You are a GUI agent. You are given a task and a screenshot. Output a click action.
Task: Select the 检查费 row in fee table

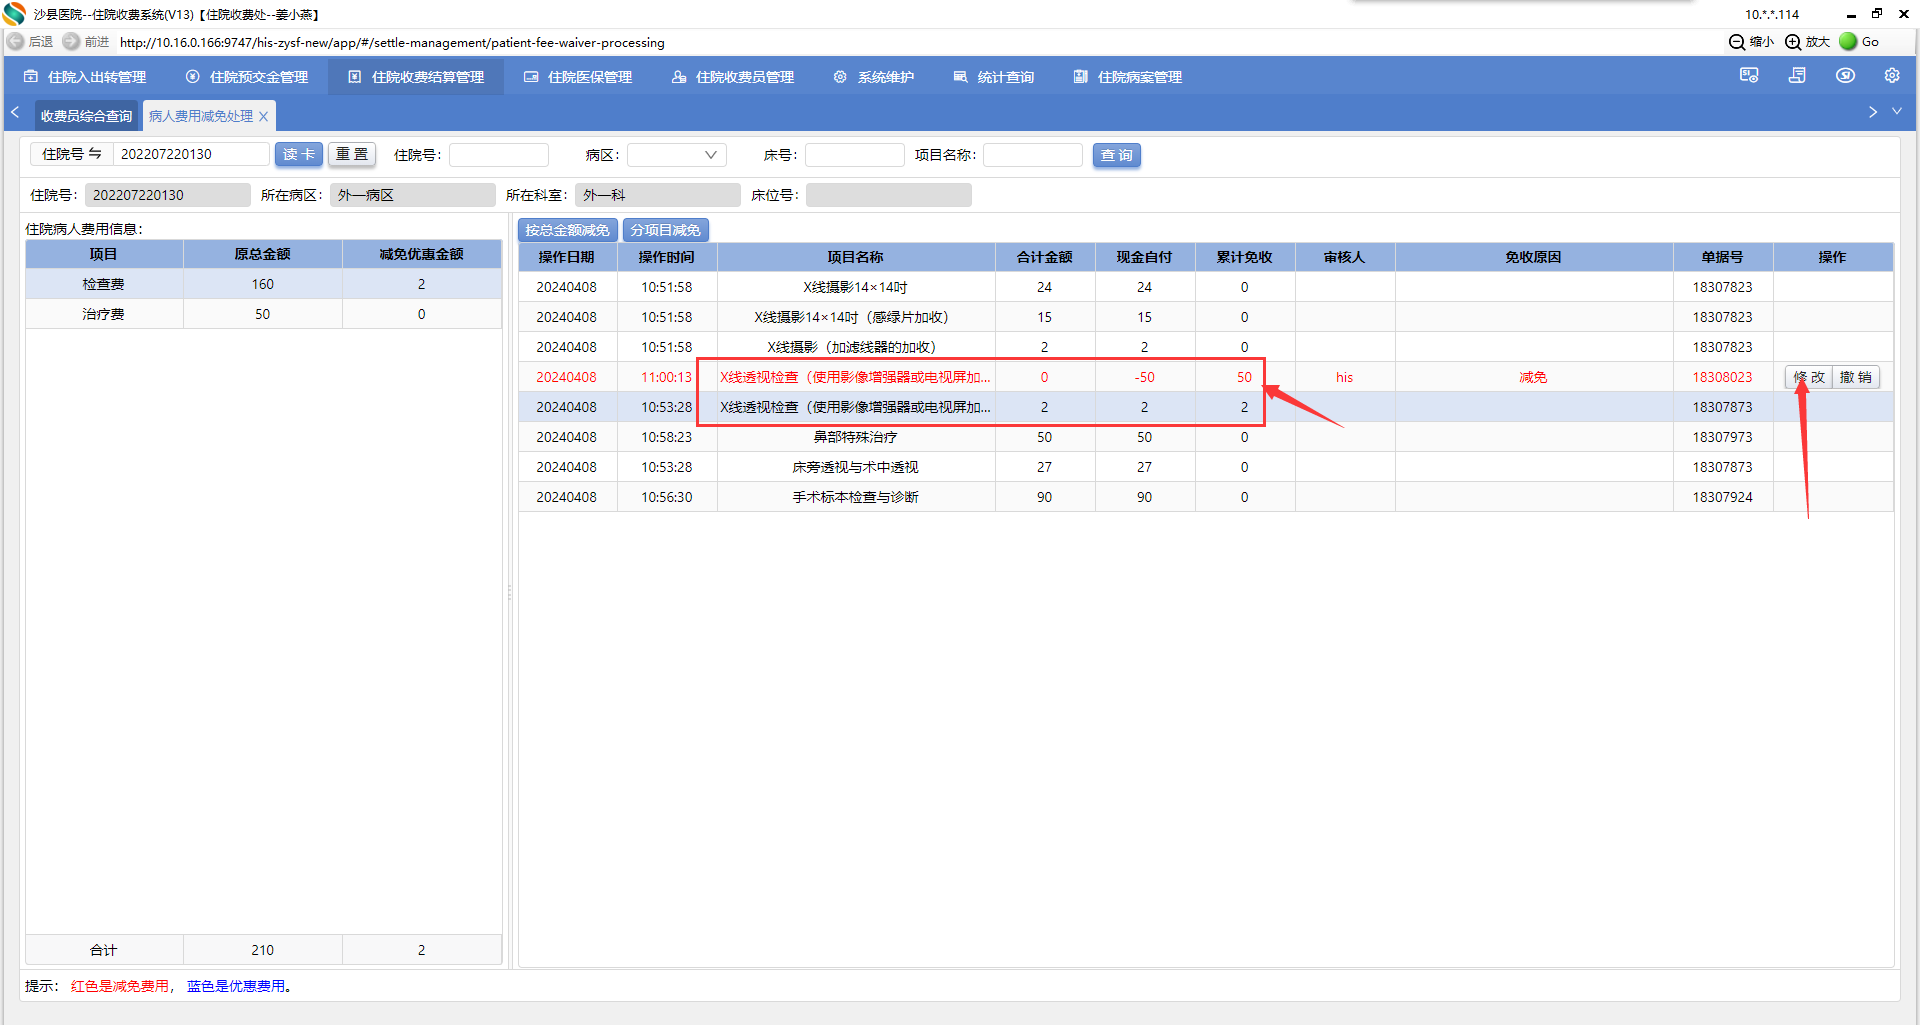point(263,284)
